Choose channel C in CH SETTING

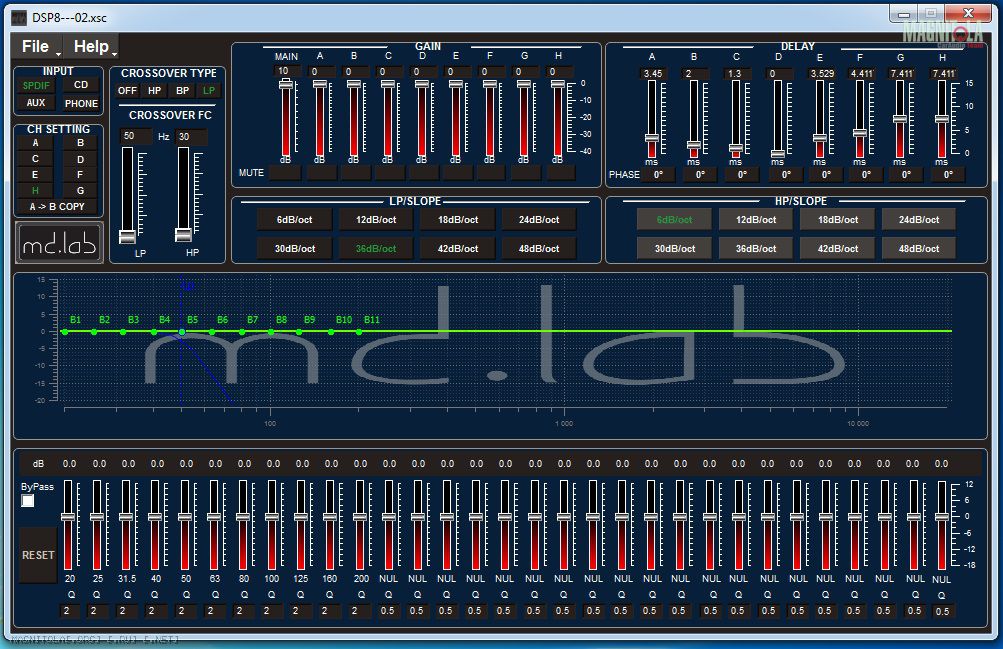[35, 159]
